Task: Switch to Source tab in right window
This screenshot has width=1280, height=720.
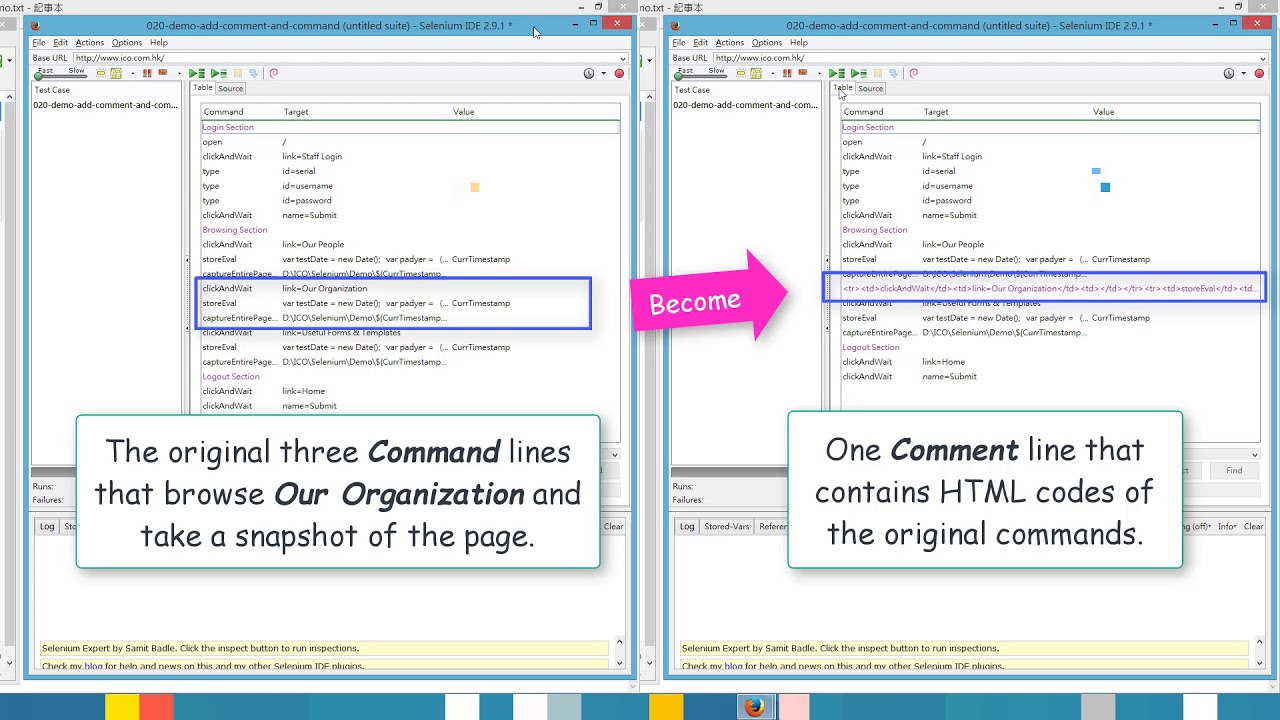Action: [871, 88]
